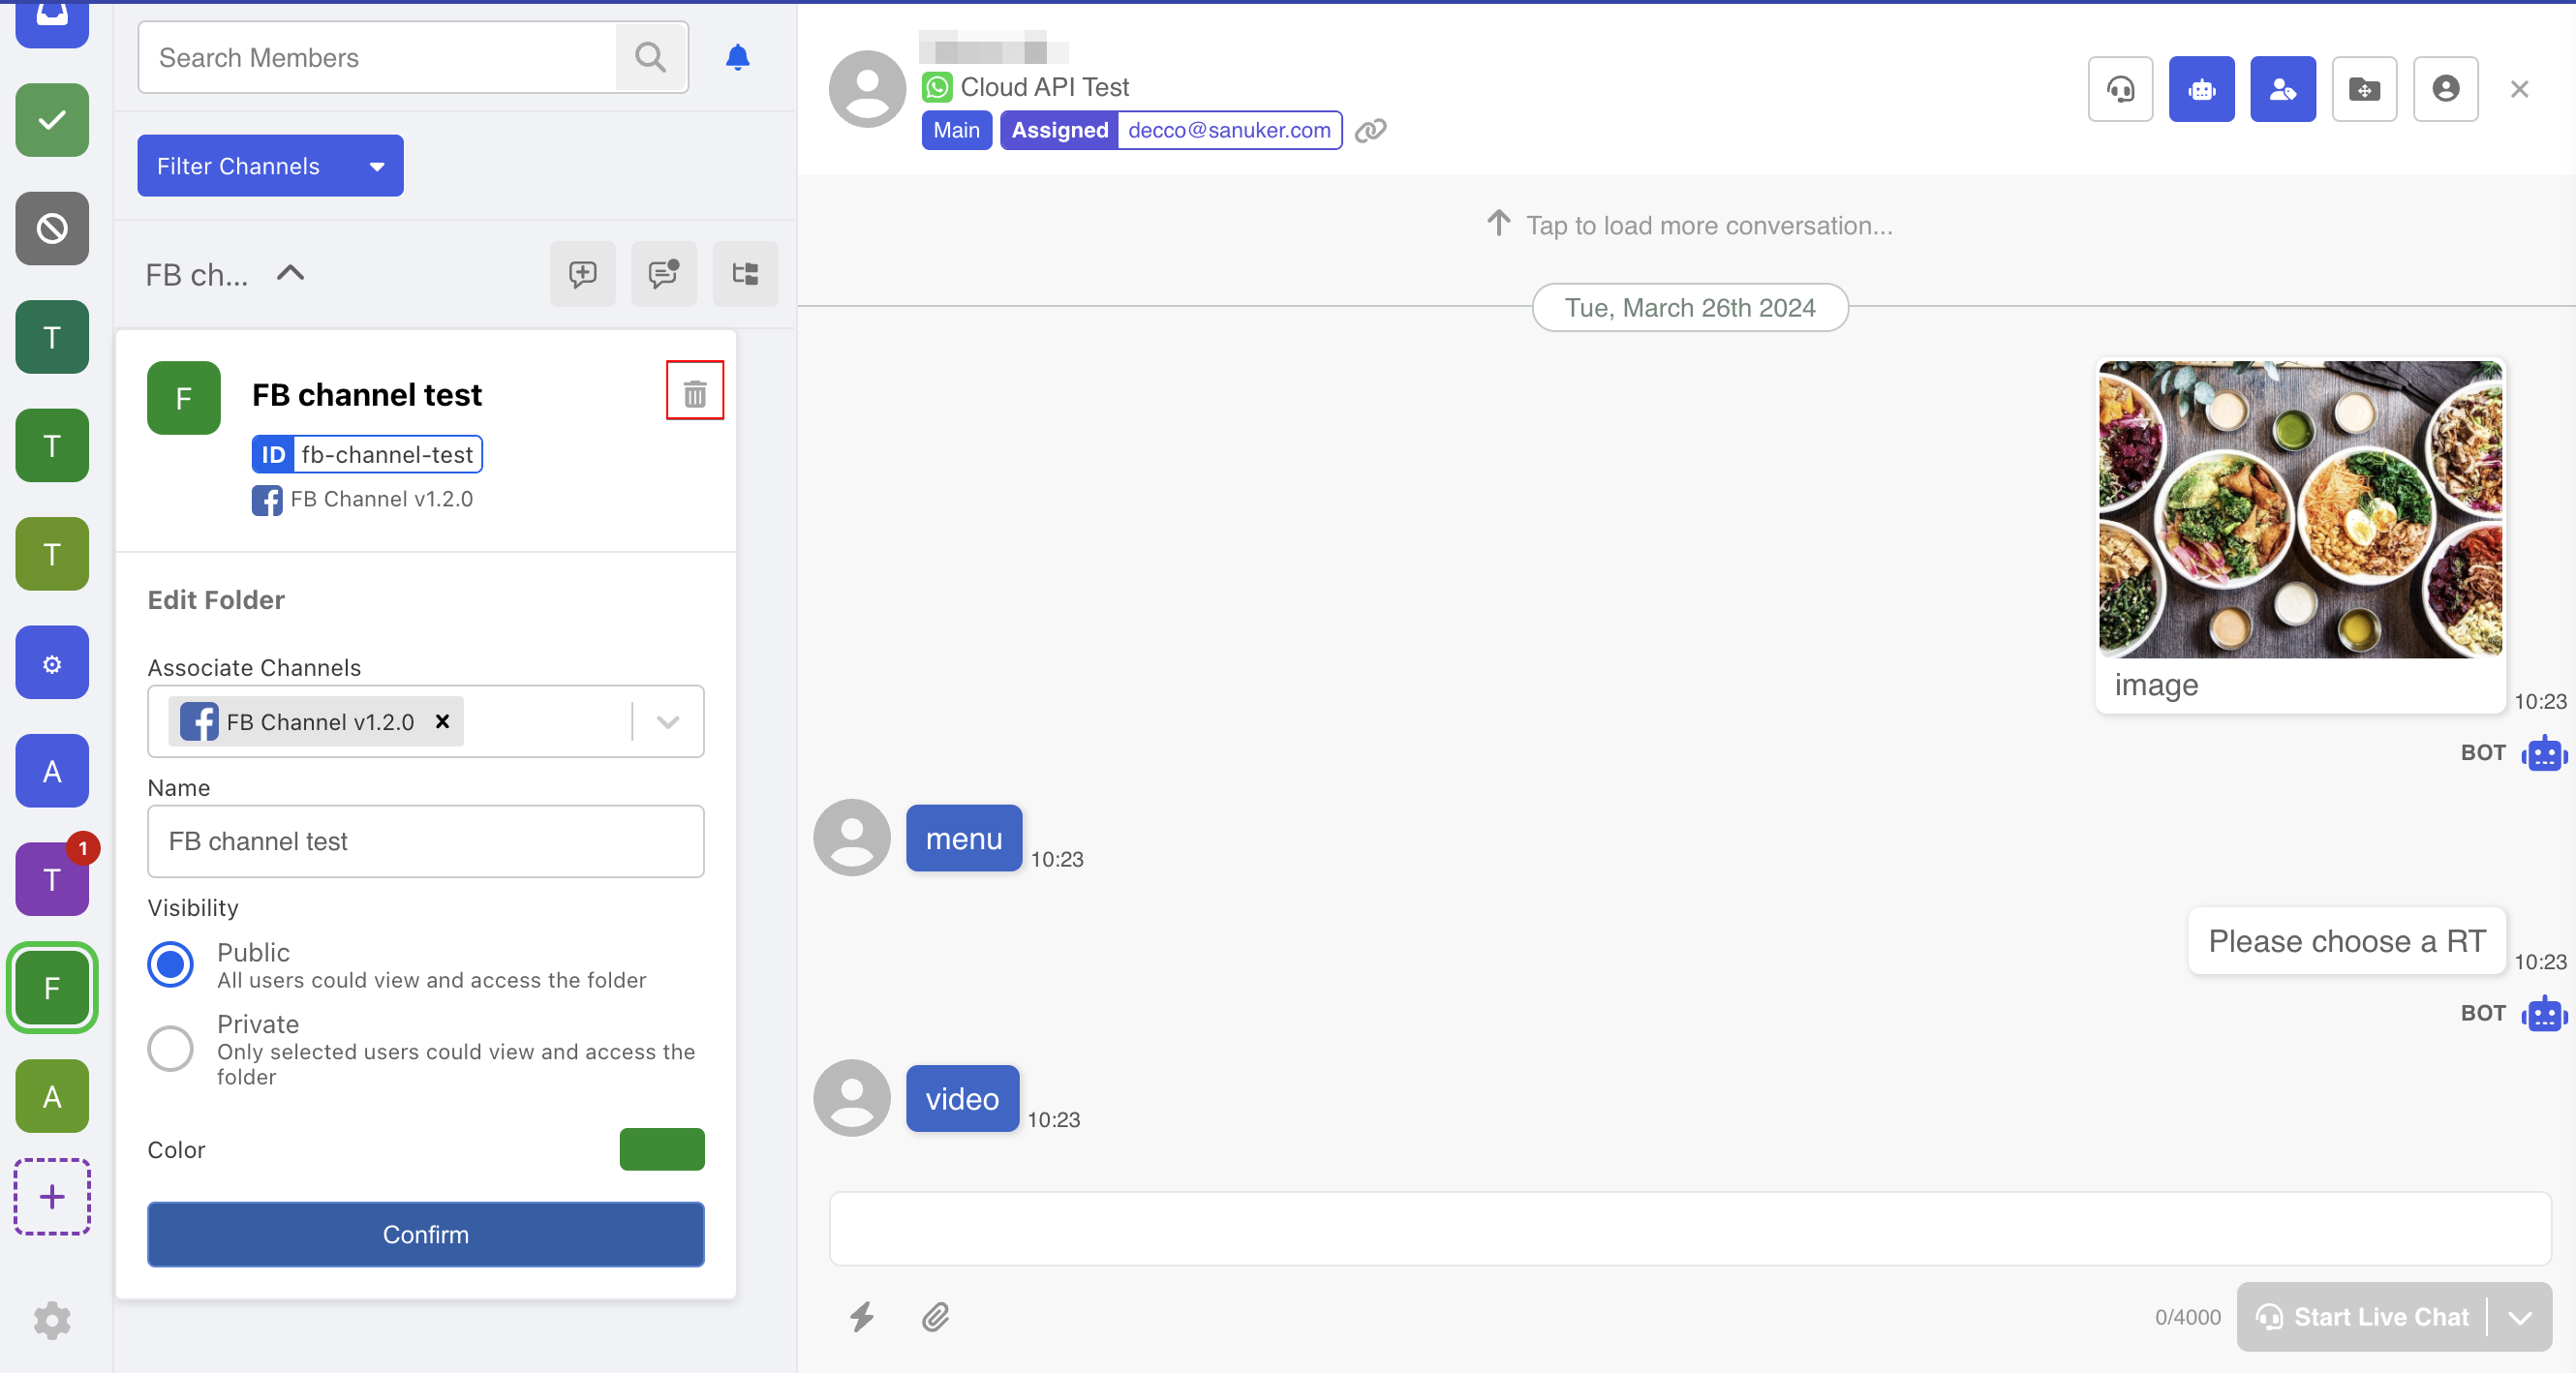The height and width of the screenshot is (1373, 2576).
Task: Click the assign user icon in header
Action: (x=2281, y=90)
